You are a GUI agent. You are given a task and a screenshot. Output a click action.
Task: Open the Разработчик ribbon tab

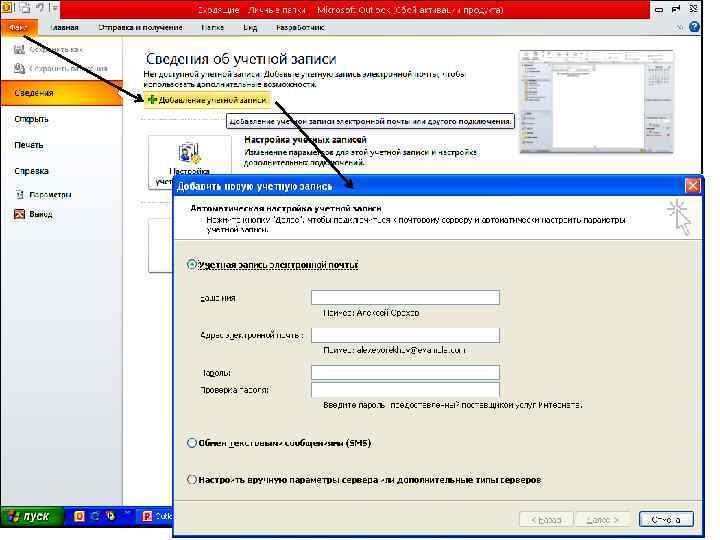(x=300, y=28)
